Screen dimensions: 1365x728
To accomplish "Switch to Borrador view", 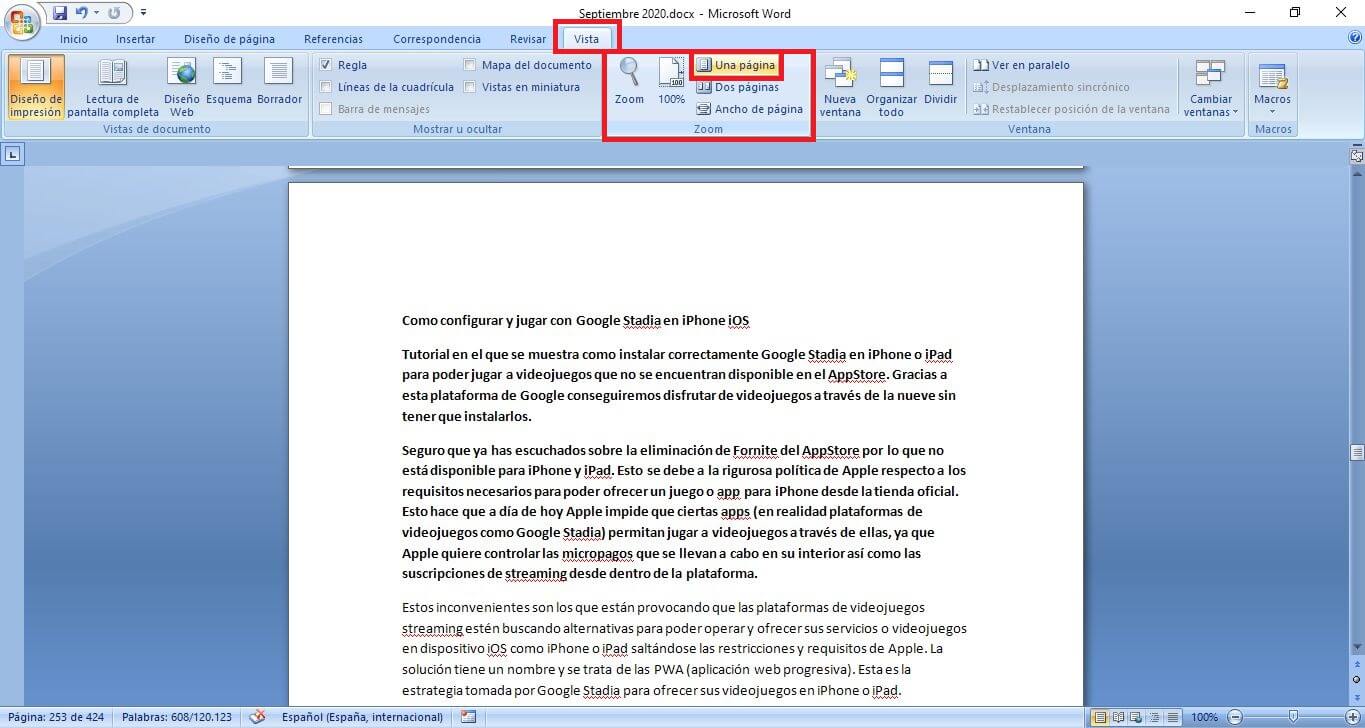I will pos(279,82).
